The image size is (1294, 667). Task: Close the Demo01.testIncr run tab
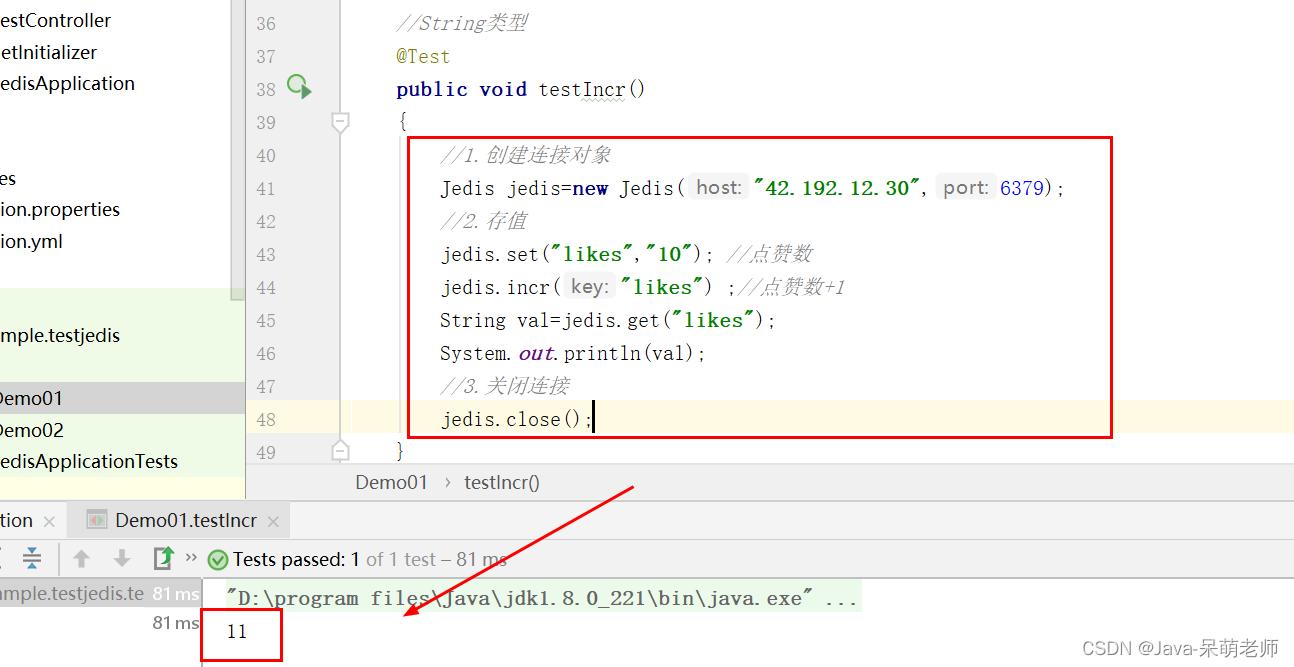(x=273, y=521)
